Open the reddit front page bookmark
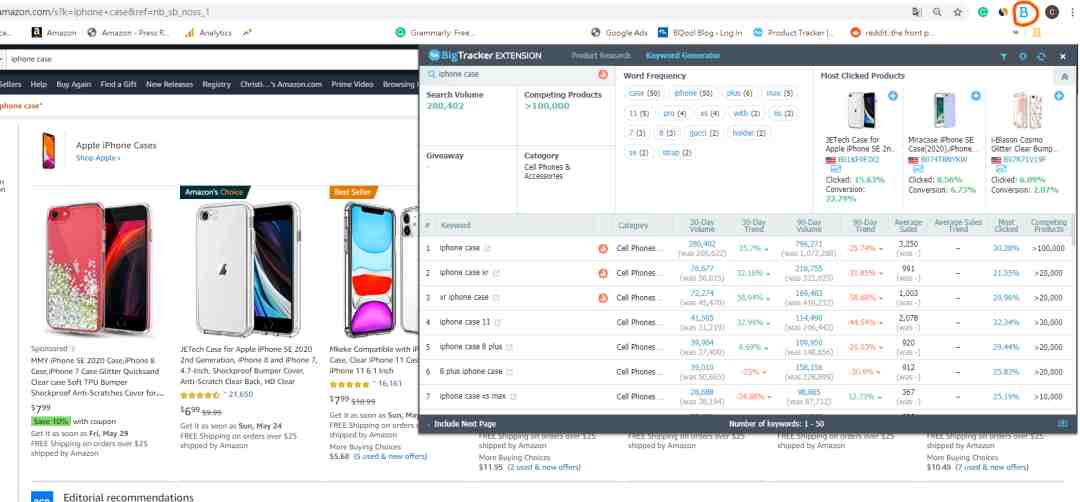Screen dimensions: 1080x502 pos(893,32)
